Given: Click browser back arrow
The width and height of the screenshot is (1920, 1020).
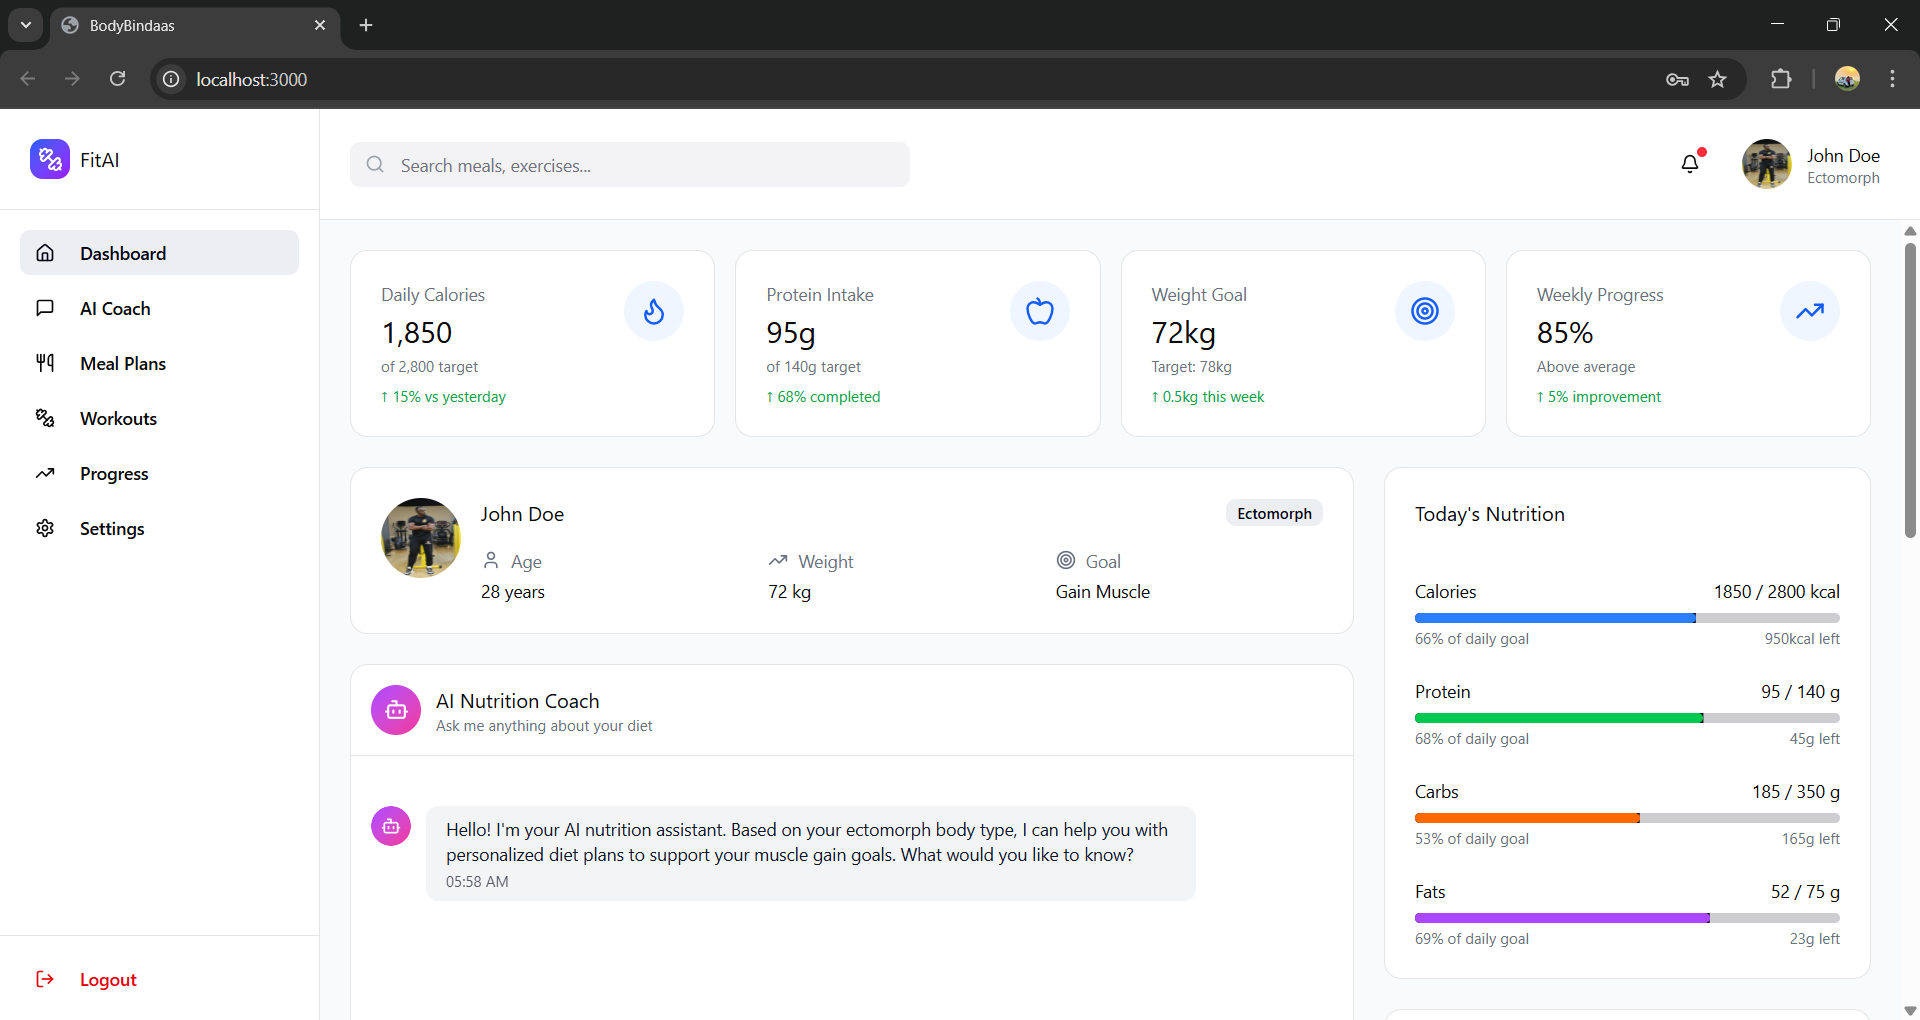Looking at the screenshot, I should [28, 79].
